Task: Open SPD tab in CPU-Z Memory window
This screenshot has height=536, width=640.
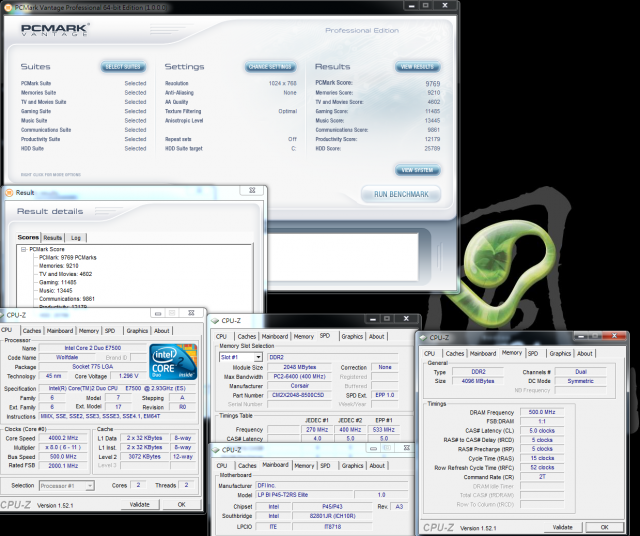Action: (533, 354)
